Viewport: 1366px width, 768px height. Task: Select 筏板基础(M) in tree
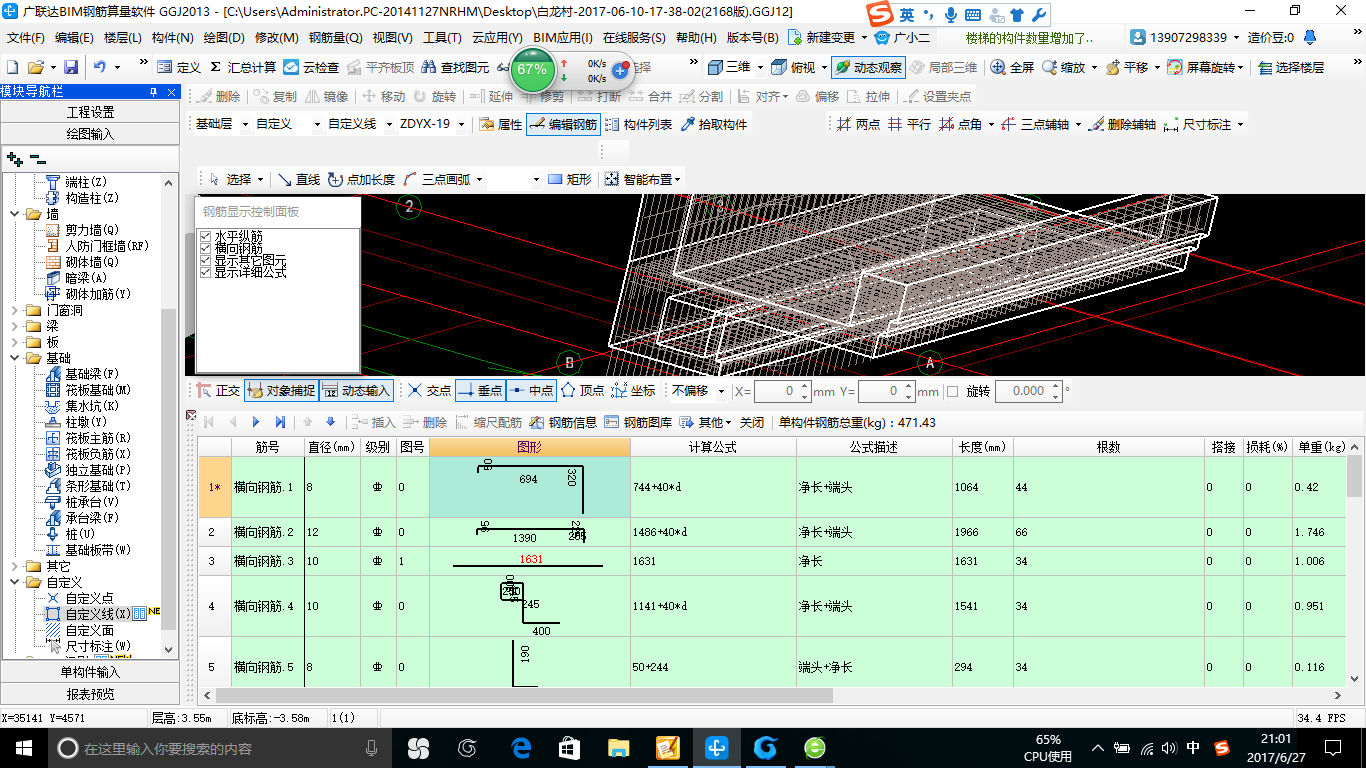(x=98, y=390)
